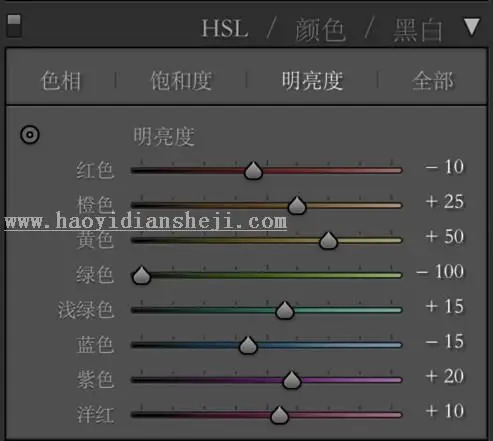The width and height of the screenshot is (493, 441).
Task: Click the 浅绿色 value field showing +15
Action: (x=445, y=307)
